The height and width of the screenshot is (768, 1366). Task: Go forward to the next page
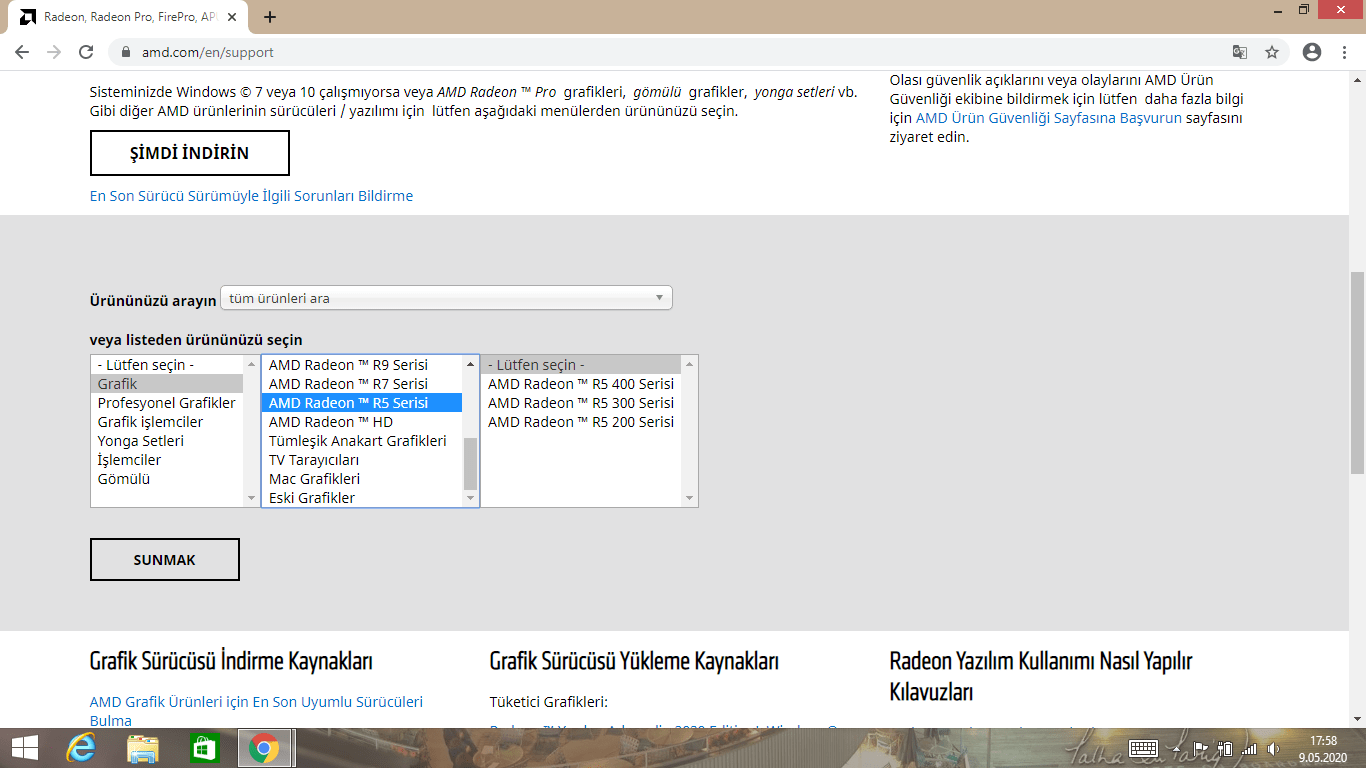click(x=54, y=52)
